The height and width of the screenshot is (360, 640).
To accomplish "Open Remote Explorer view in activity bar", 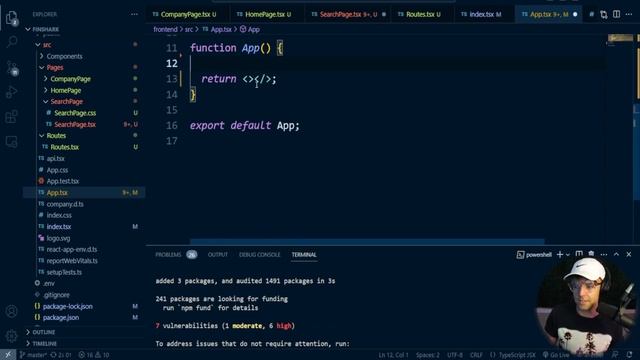I will pos(11,142).
